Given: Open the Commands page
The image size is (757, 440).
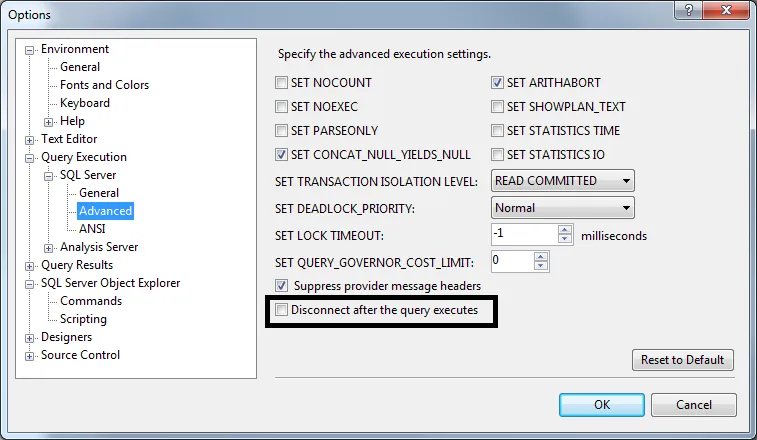Looking at the screenshot, I should coord(91,301).
